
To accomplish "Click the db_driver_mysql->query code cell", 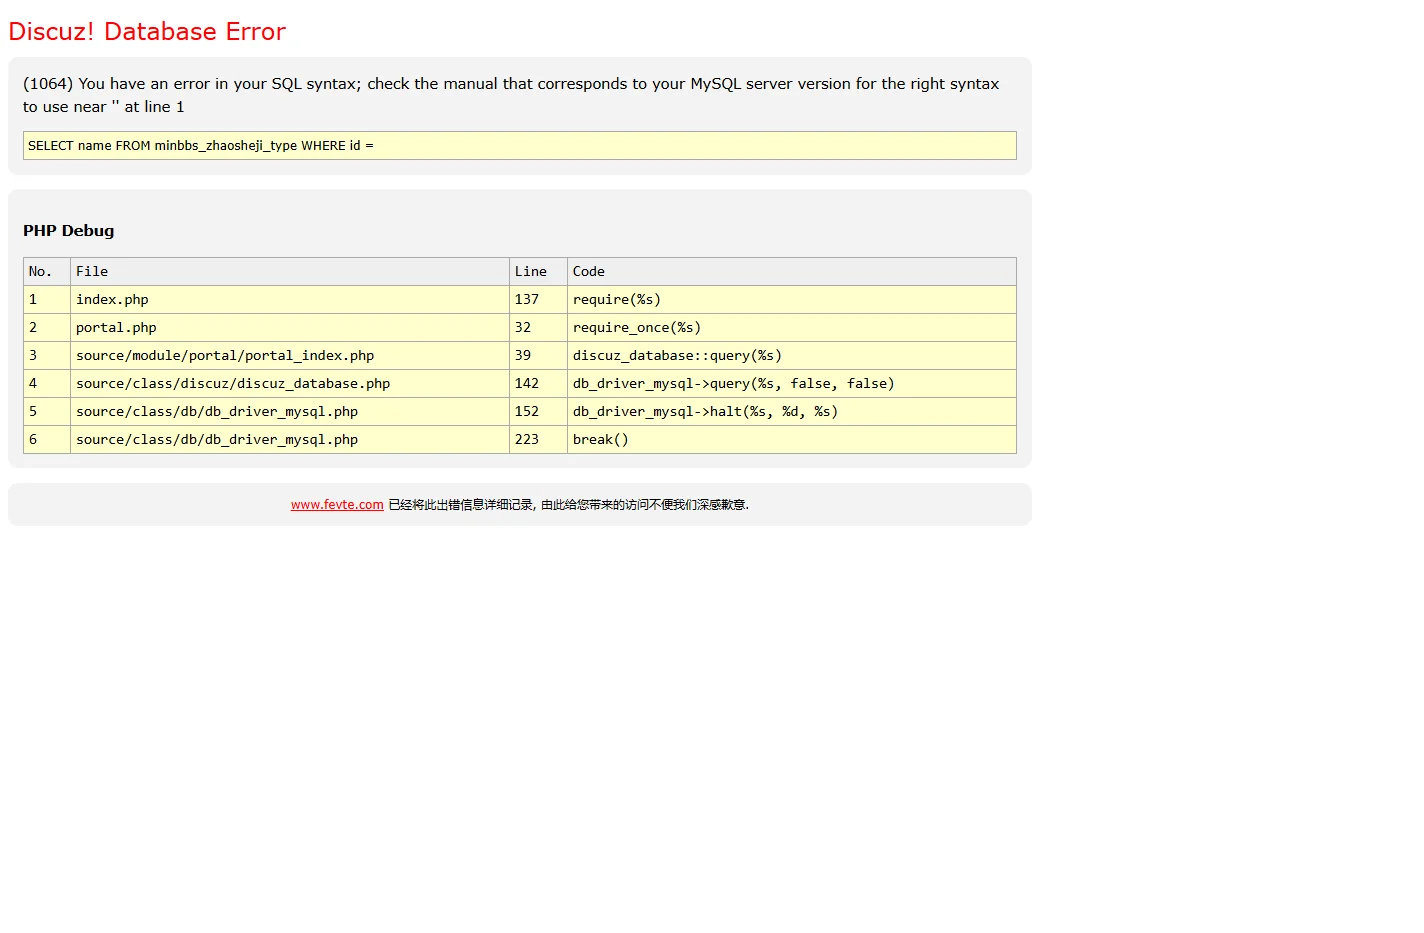I will coord(792,384).
